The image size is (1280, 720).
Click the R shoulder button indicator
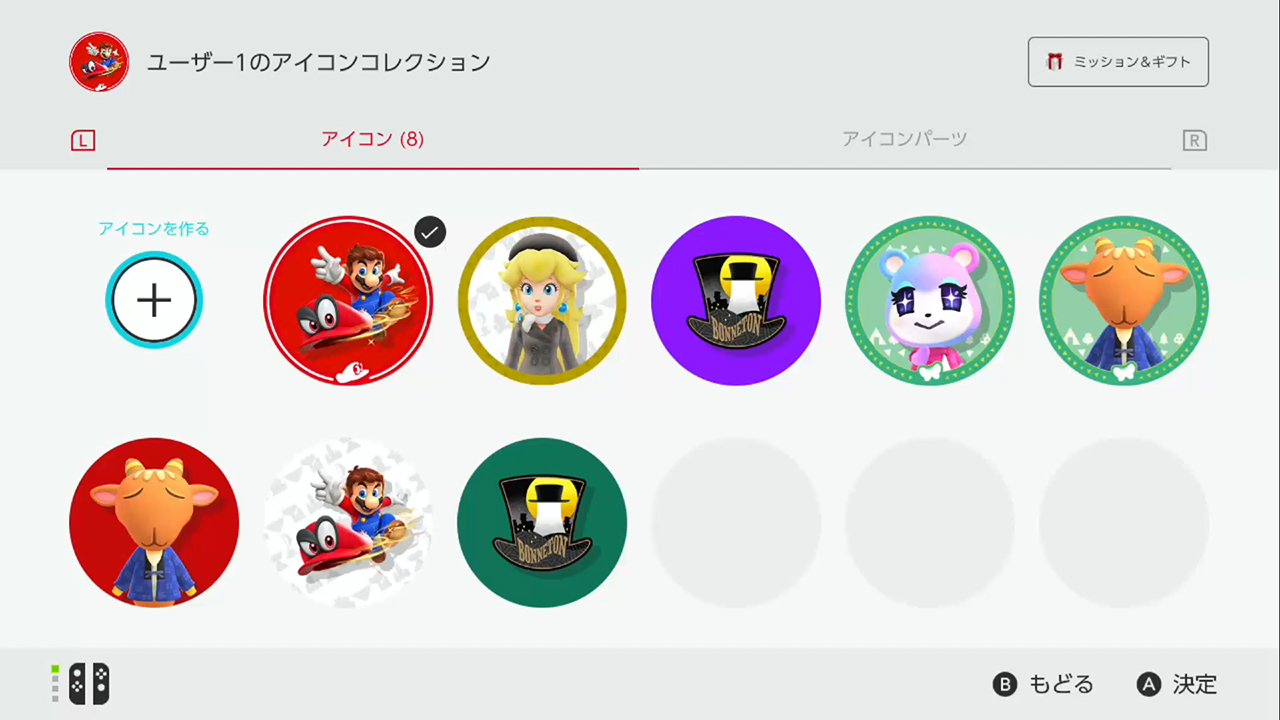(1194, 141)
